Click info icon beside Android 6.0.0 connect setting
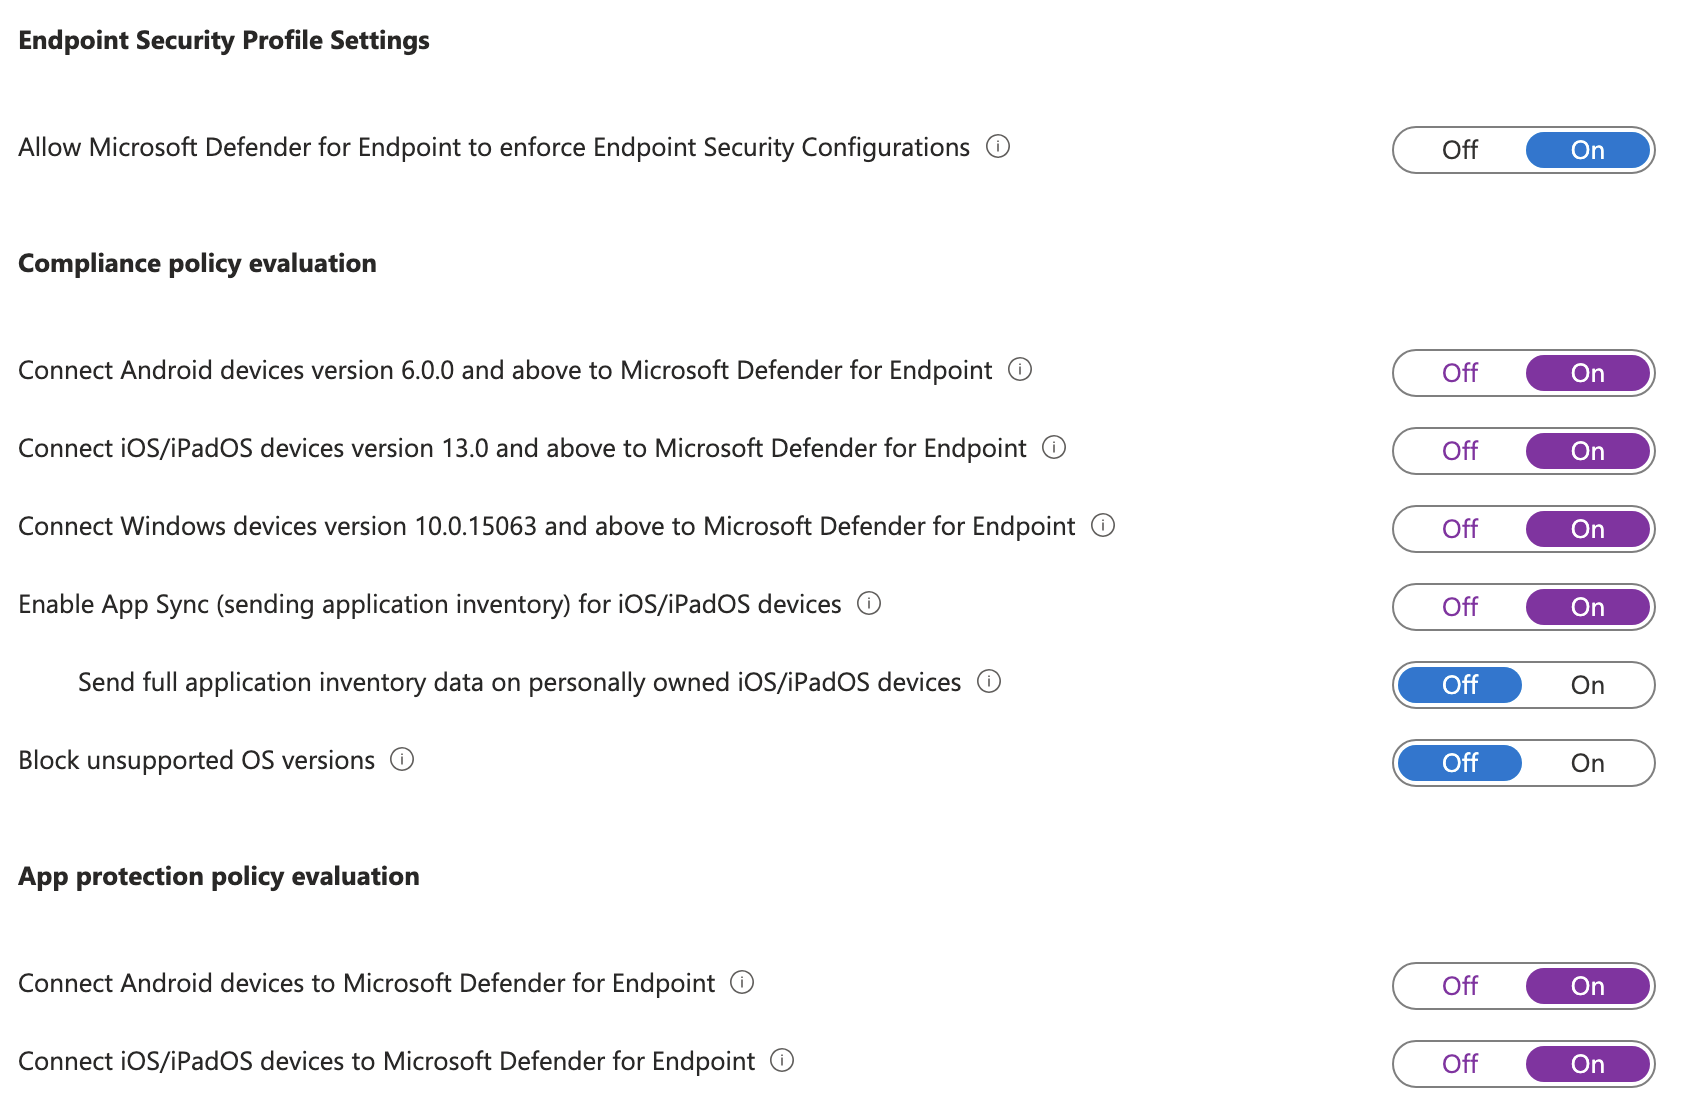This screenshot has height=1112, width=1706. click(1020, 371)
